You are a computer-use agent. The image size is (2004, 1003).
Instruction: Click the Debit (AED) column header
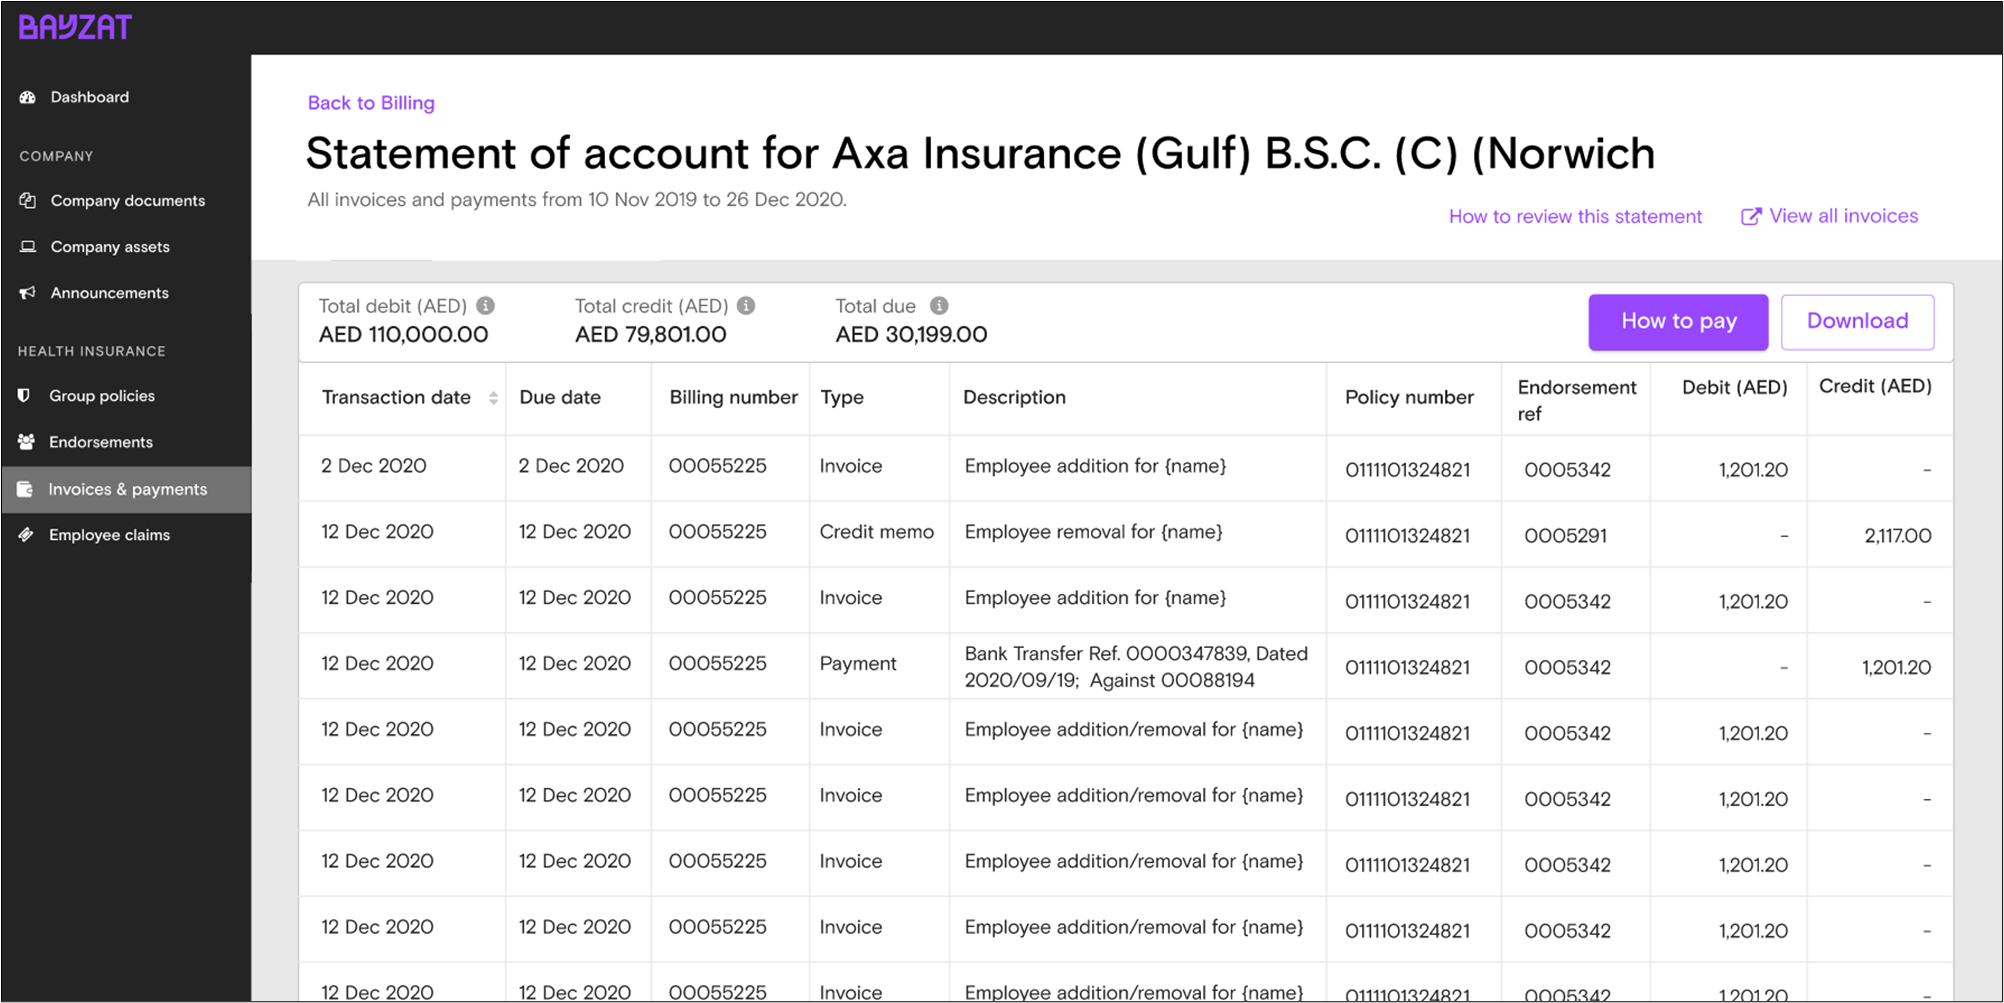(x=1734, y=387)
